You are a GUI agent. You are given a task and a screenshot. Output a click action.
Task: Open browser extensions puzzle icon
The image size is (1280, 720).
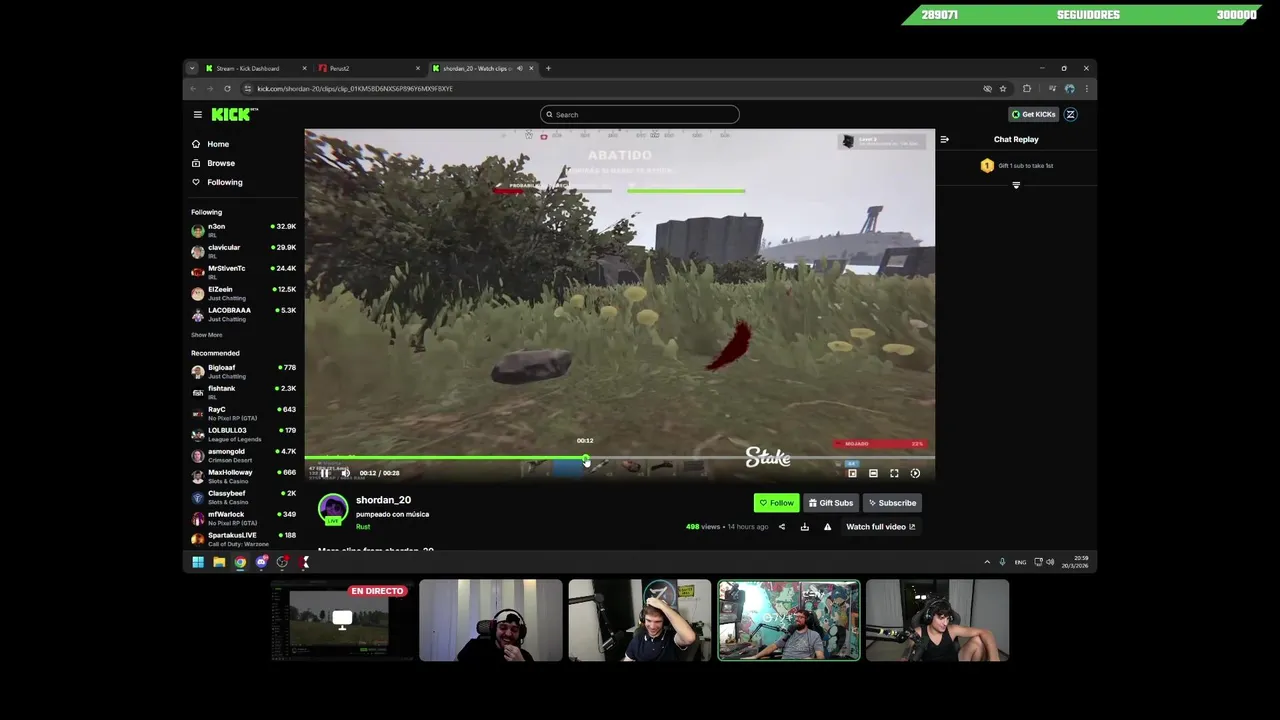pos(1027,88)
